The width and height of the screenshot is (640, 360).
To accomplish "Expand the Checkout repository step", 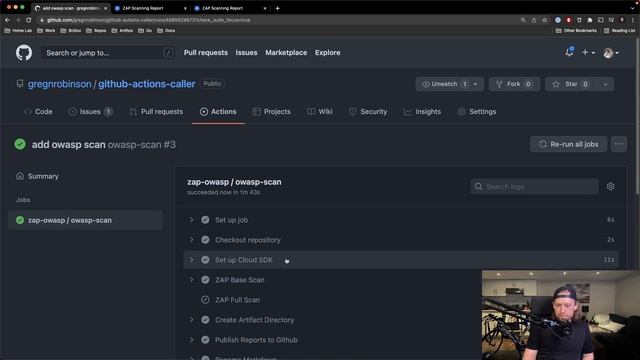I will pyautogui.click(x=191, y=240).
